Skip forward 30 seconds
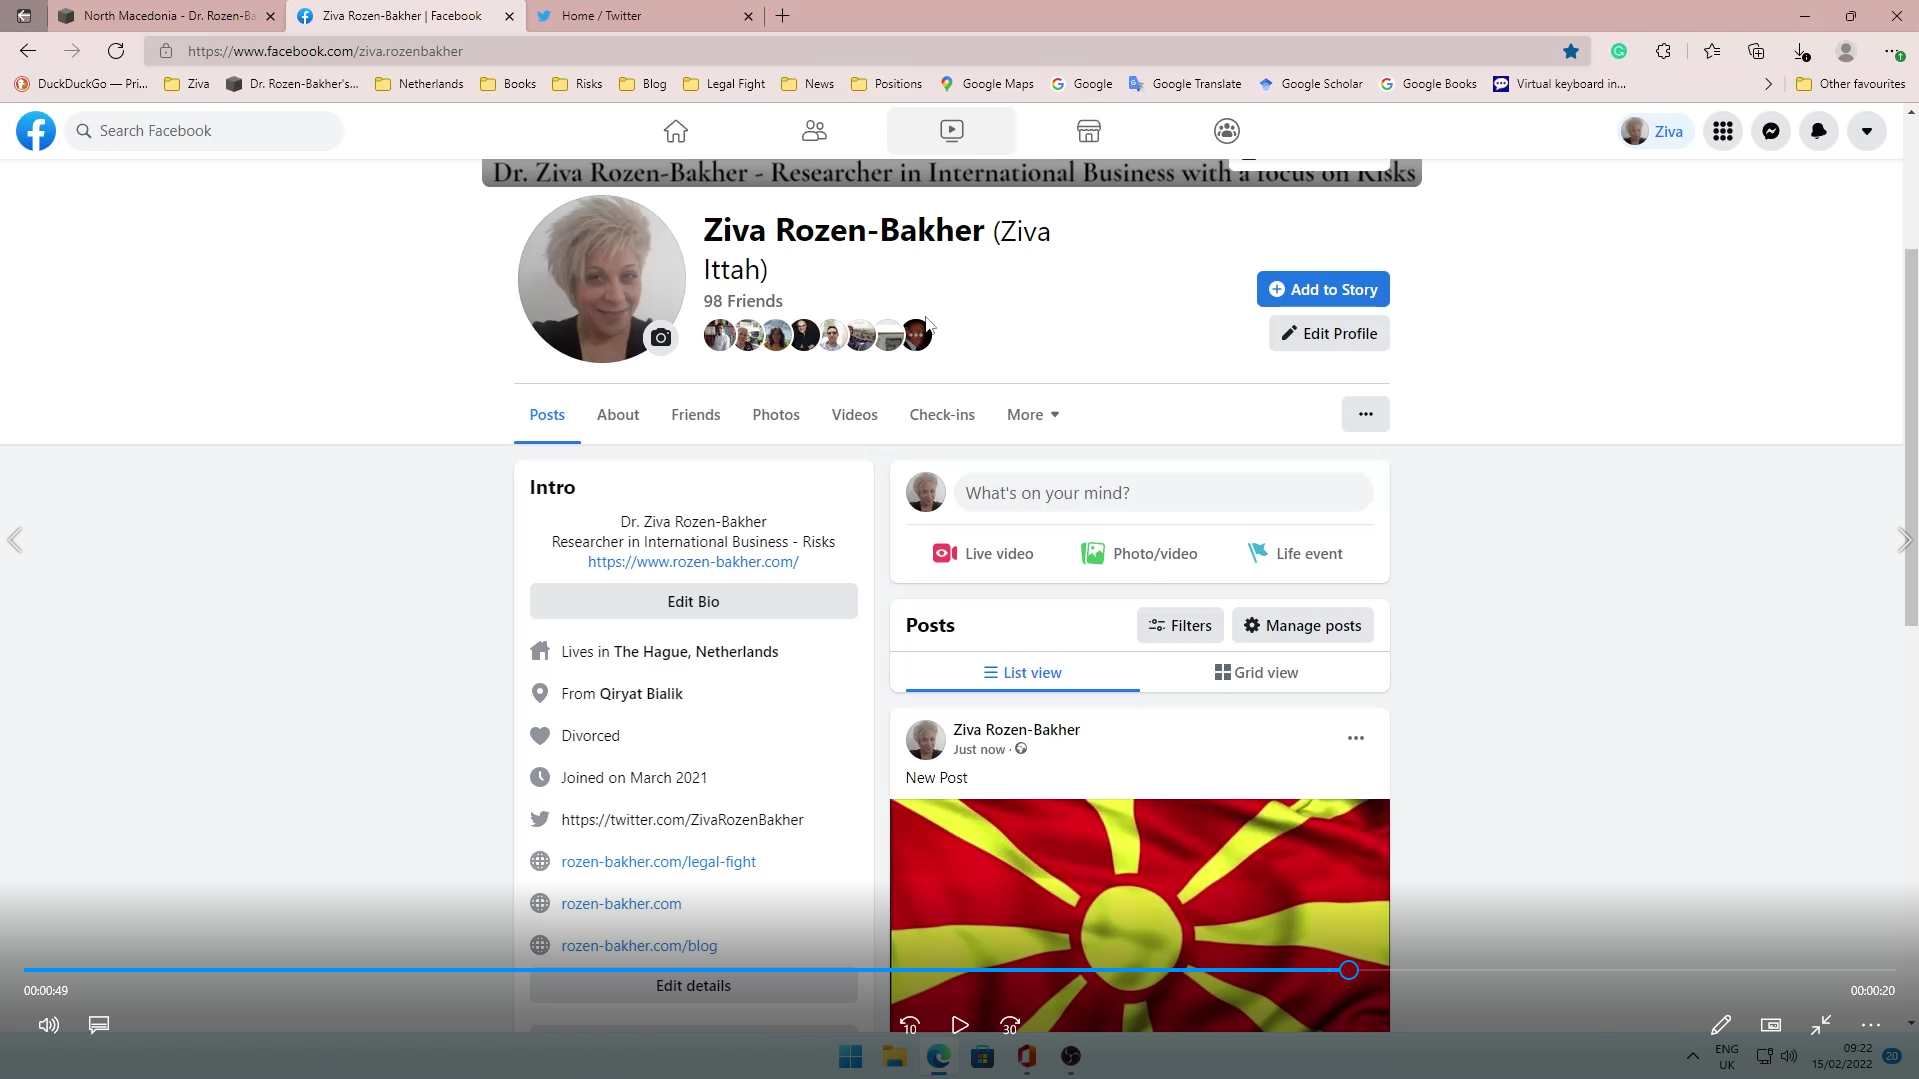This screenshot has width=1919, height=1079. click(x=1010, y=1025)
